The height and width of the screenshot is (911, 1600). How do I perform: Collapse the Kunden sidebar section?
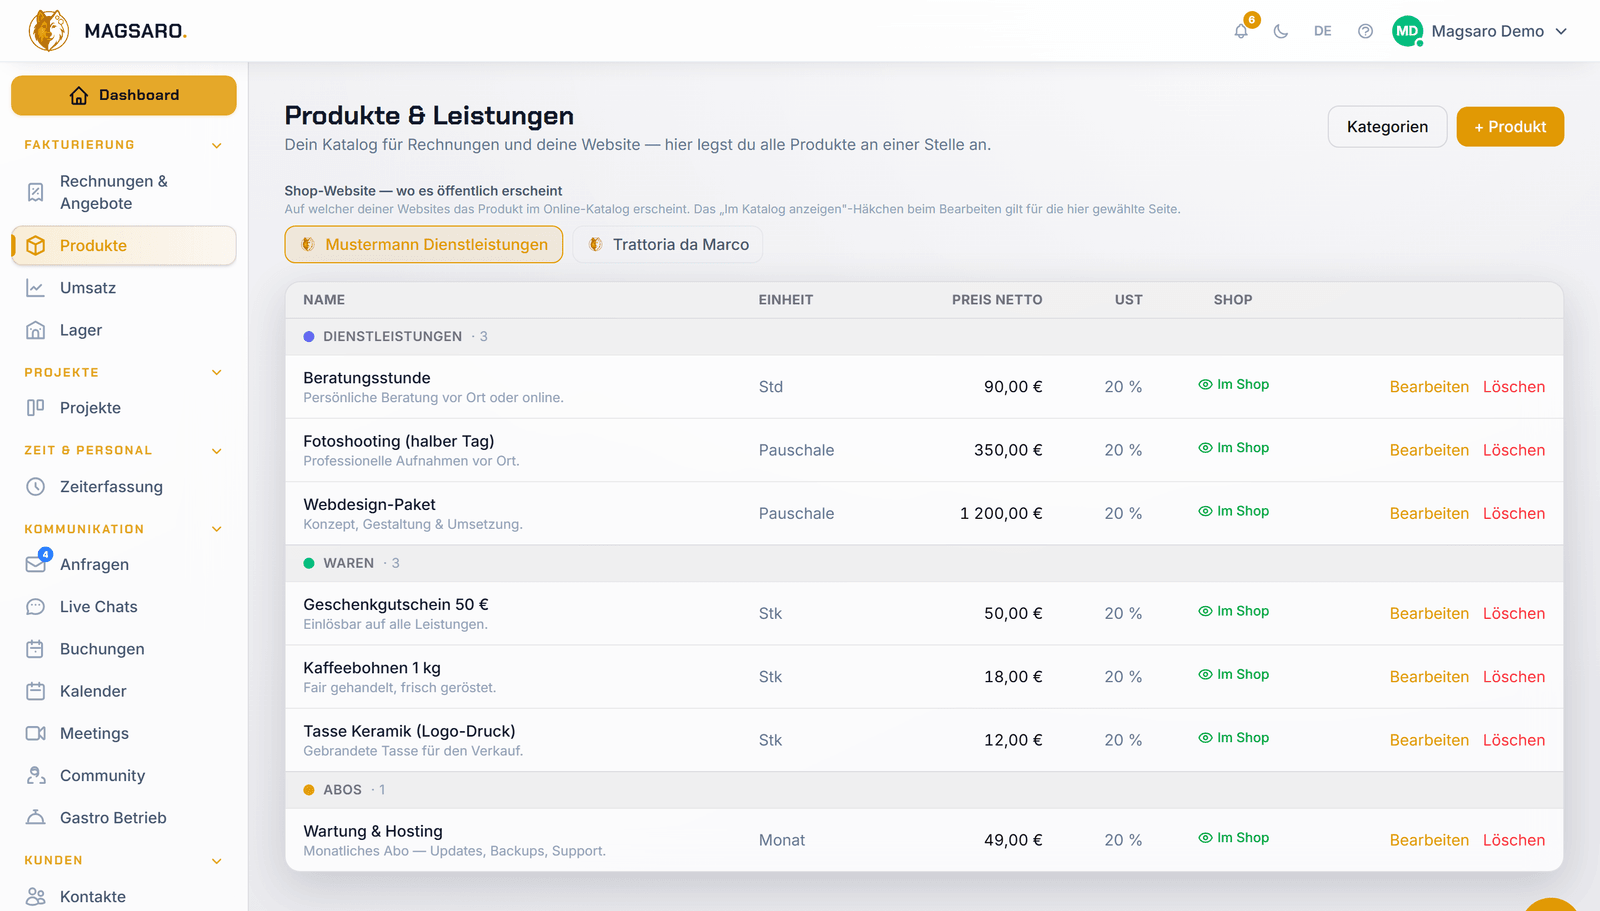pos(217,861)
